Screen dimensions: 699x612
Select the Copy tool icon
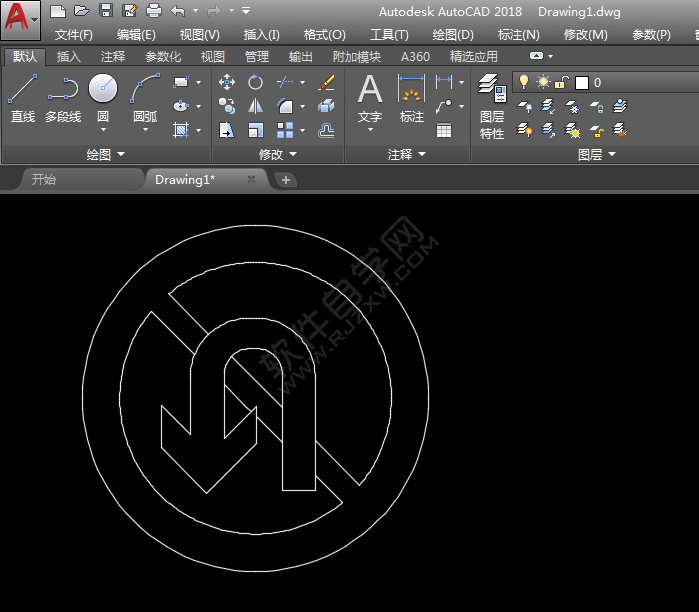point(227,106)
